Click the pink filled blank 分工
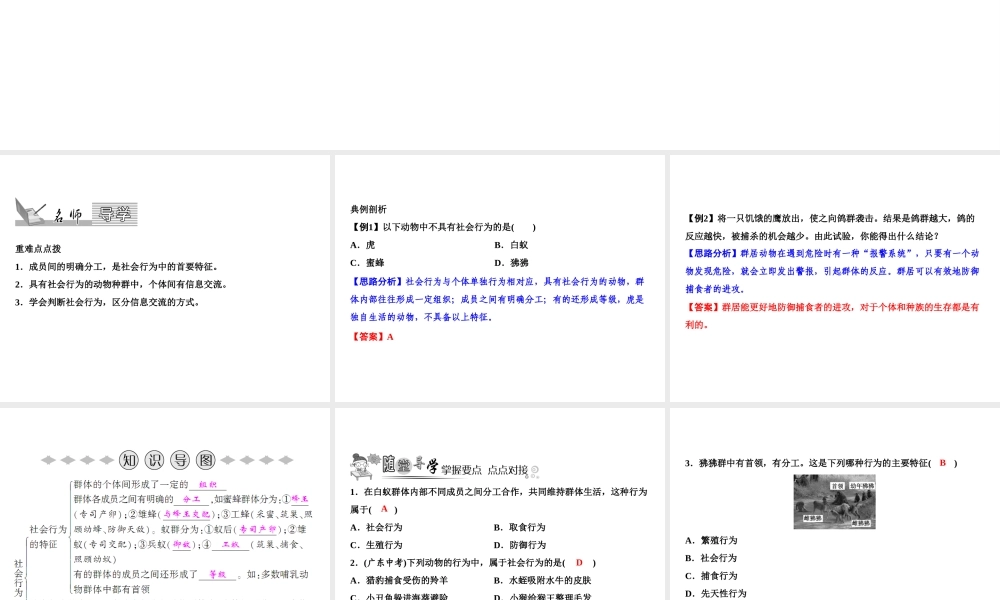The width and height of the screenshot is (1000, 600). (191, 500)
